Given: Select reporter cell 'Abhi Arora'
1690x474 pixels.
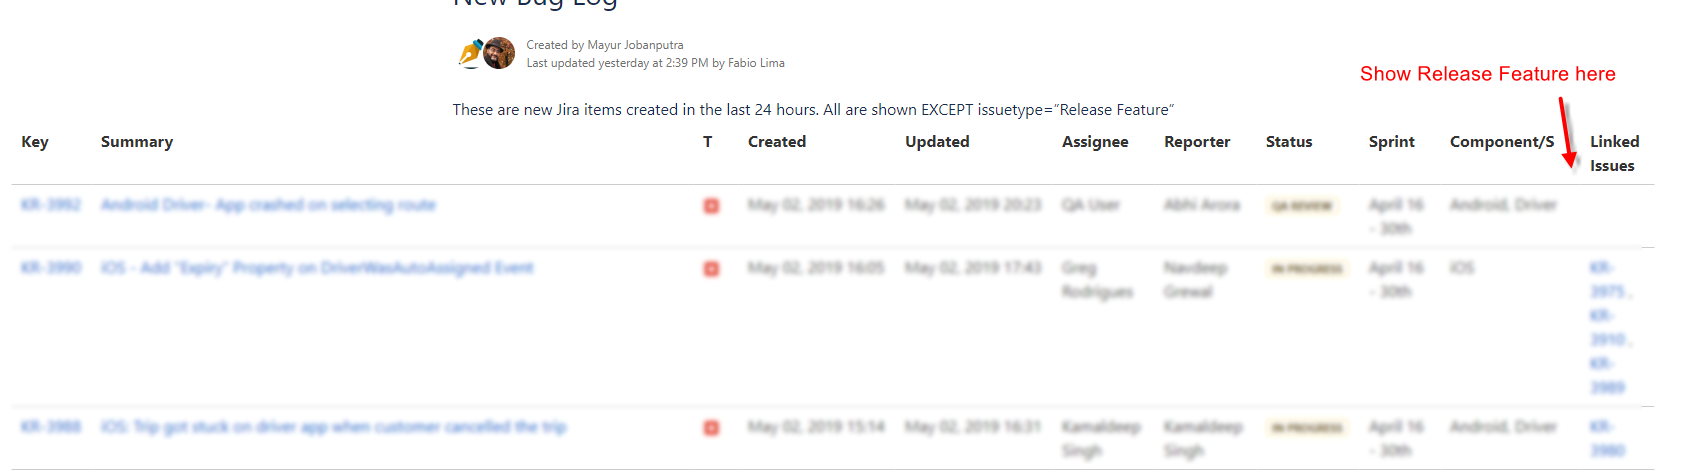Looking at the screenshot, I should 1202,205.
